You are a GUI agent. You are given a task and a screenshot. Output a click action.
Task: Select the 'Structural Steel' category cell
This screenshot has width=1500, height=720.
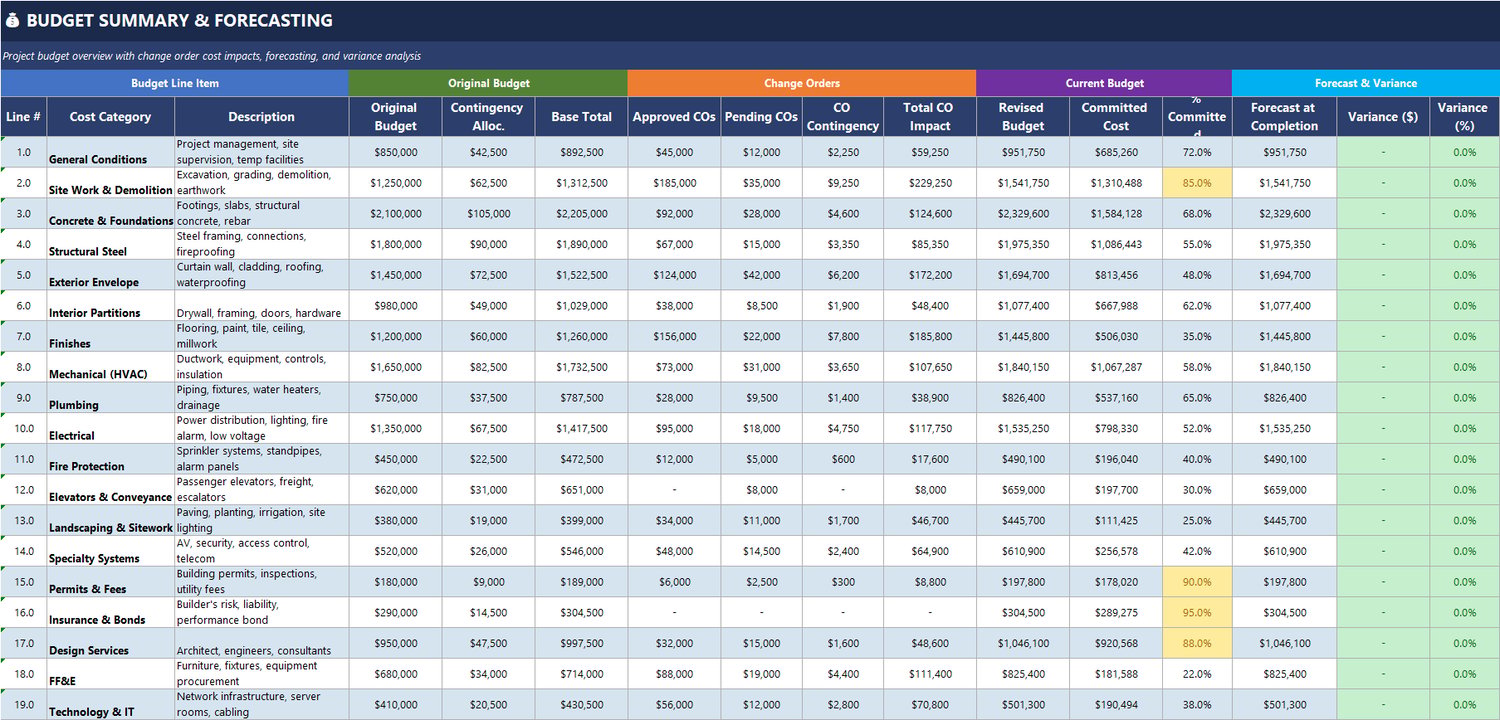pyautogui.click(x=111, y=244)
